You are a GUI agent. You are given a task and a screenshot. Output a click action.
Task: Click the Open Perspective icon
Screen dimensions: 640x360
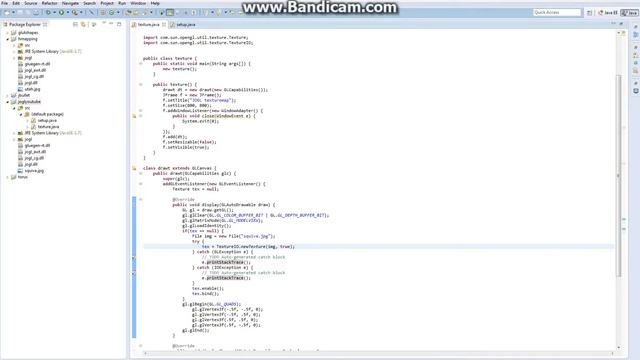589,13
